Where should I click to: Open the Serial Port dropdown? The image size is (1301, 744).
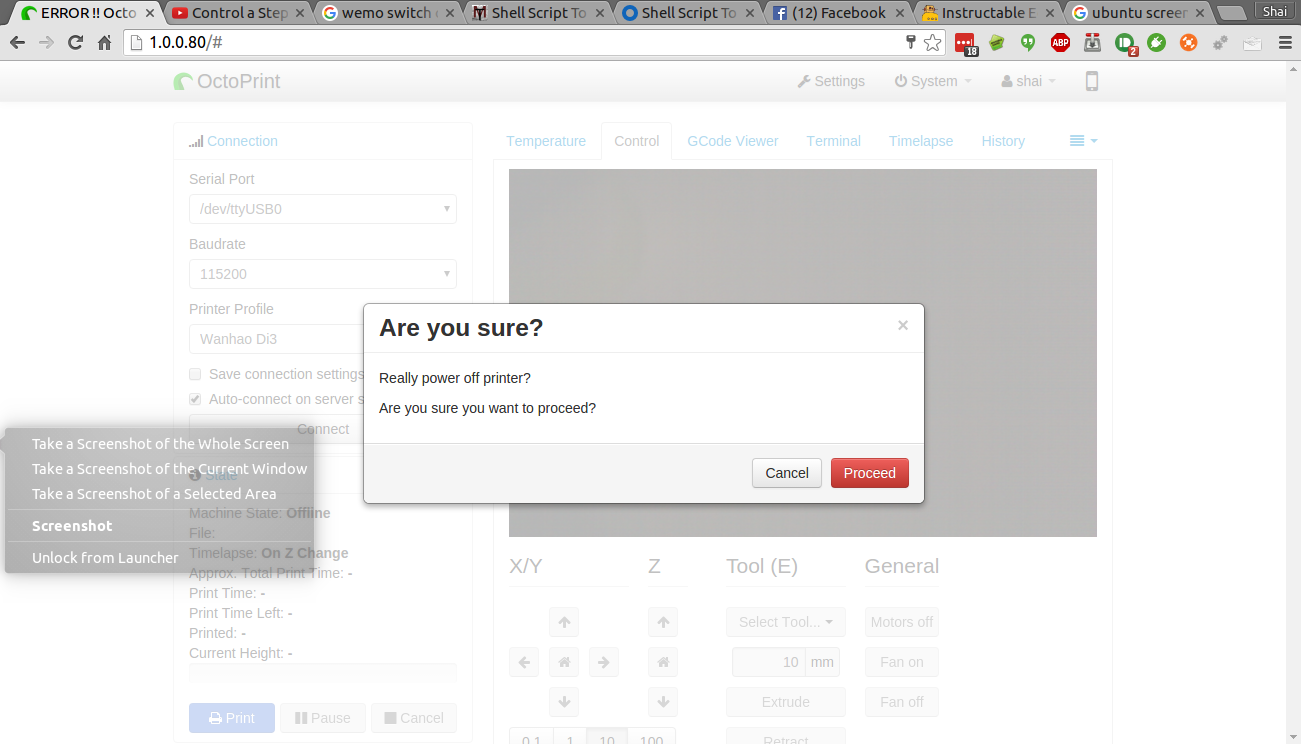click(323, 209)
